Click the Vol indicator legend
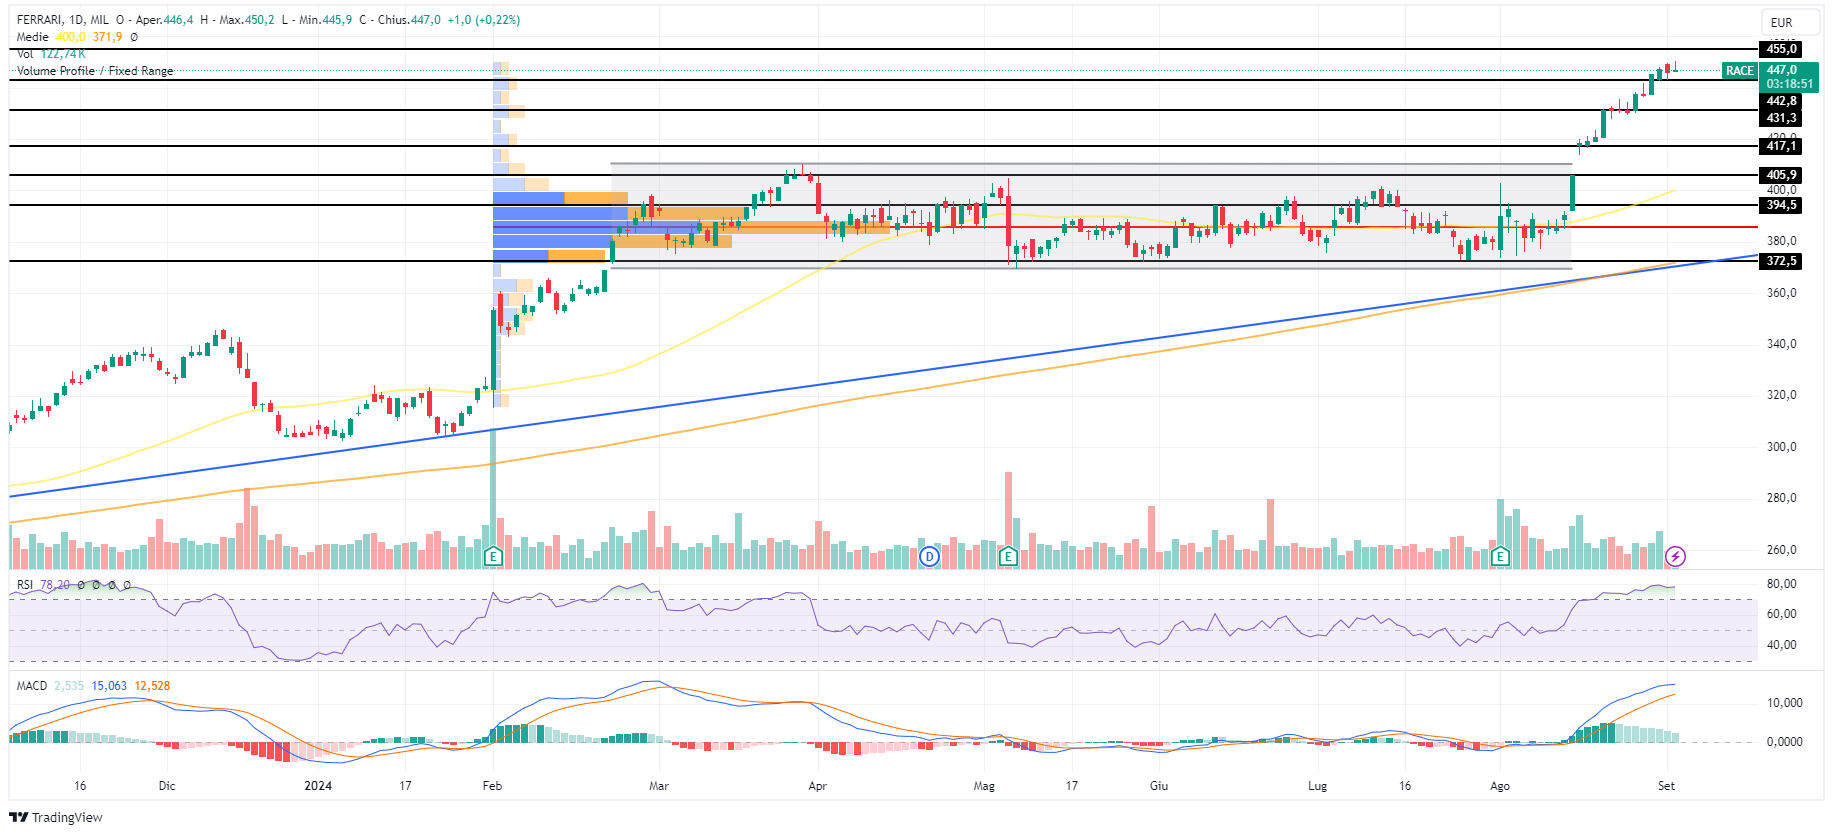Screen dimensions: 1834x835 pyautogui.click(x=25, y=54)
